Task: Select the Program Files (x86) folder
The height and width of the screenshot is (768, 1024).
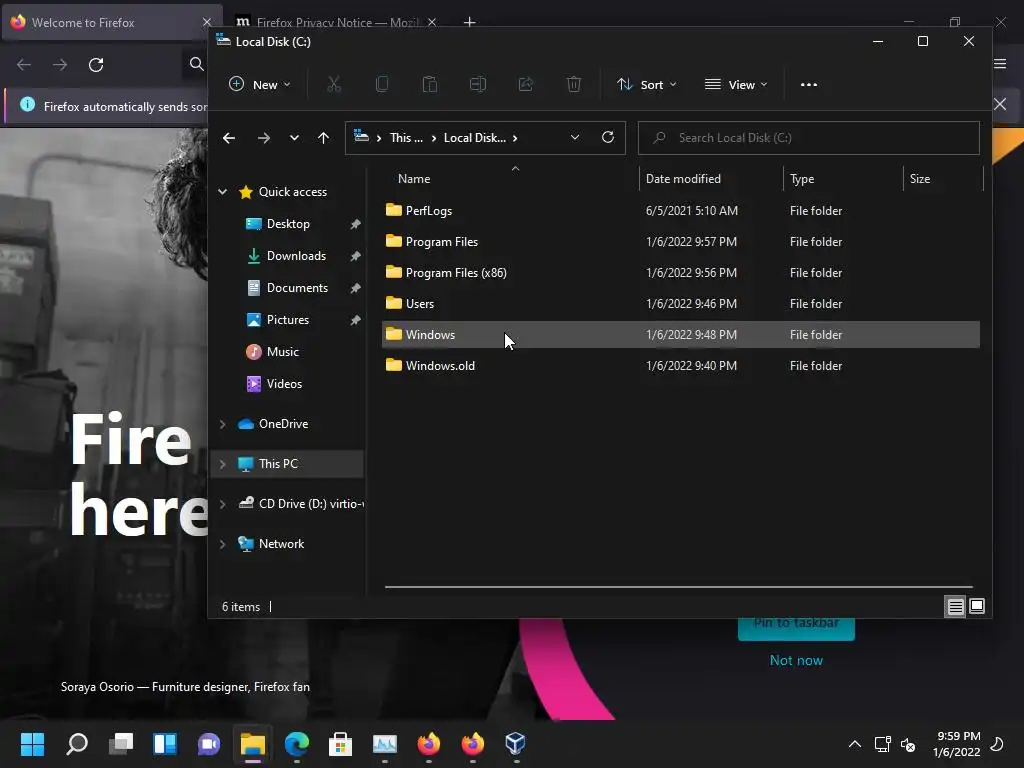Action: pyautogui.click(x=680, y=272)
